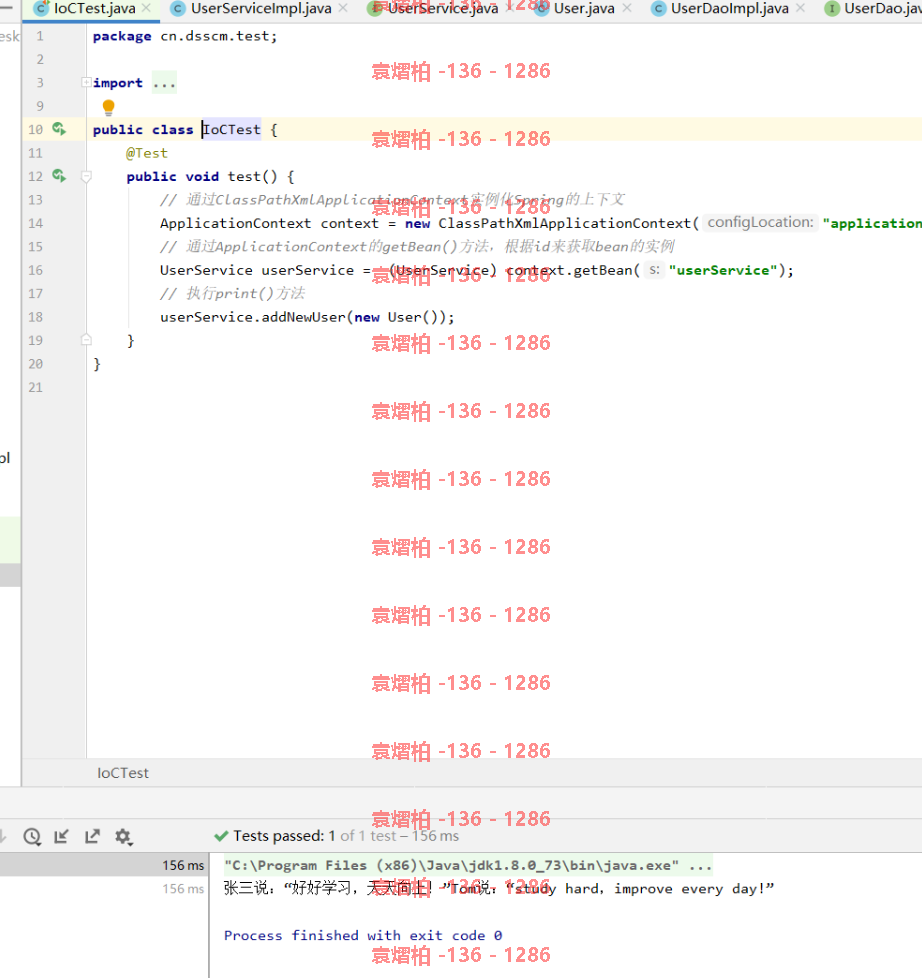Switch to the User.java tab
This screenshot has width=922, height=978.
(584, 9)
